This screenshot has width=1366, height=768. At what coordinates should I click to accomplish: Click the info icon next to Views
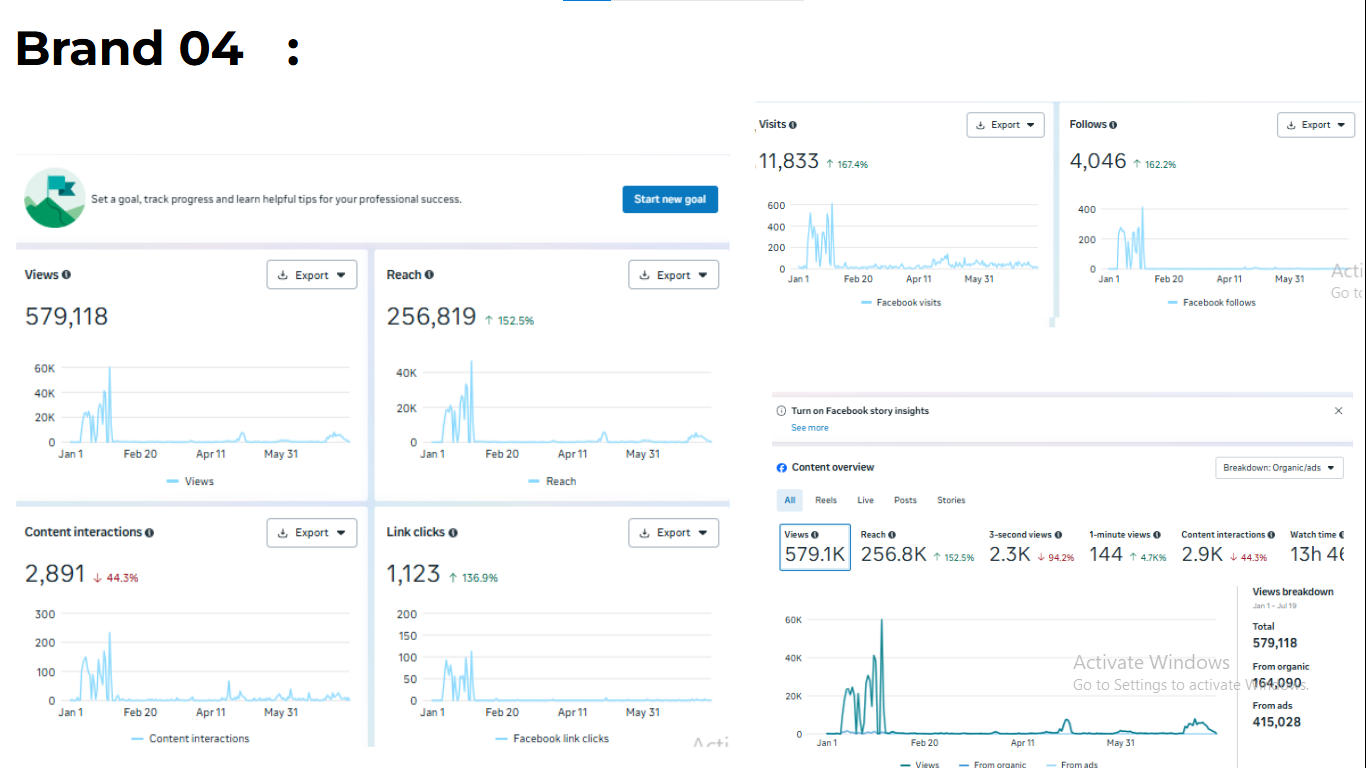point(67,275)
